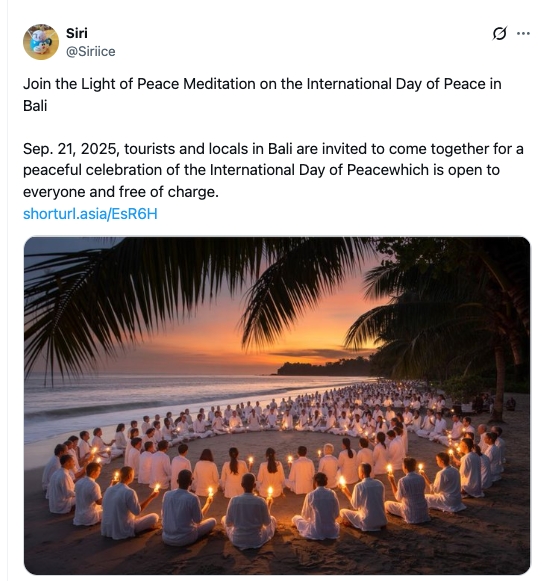View the attached sunset beach image full size
The image size is (544, 581).
coord(277,405)
